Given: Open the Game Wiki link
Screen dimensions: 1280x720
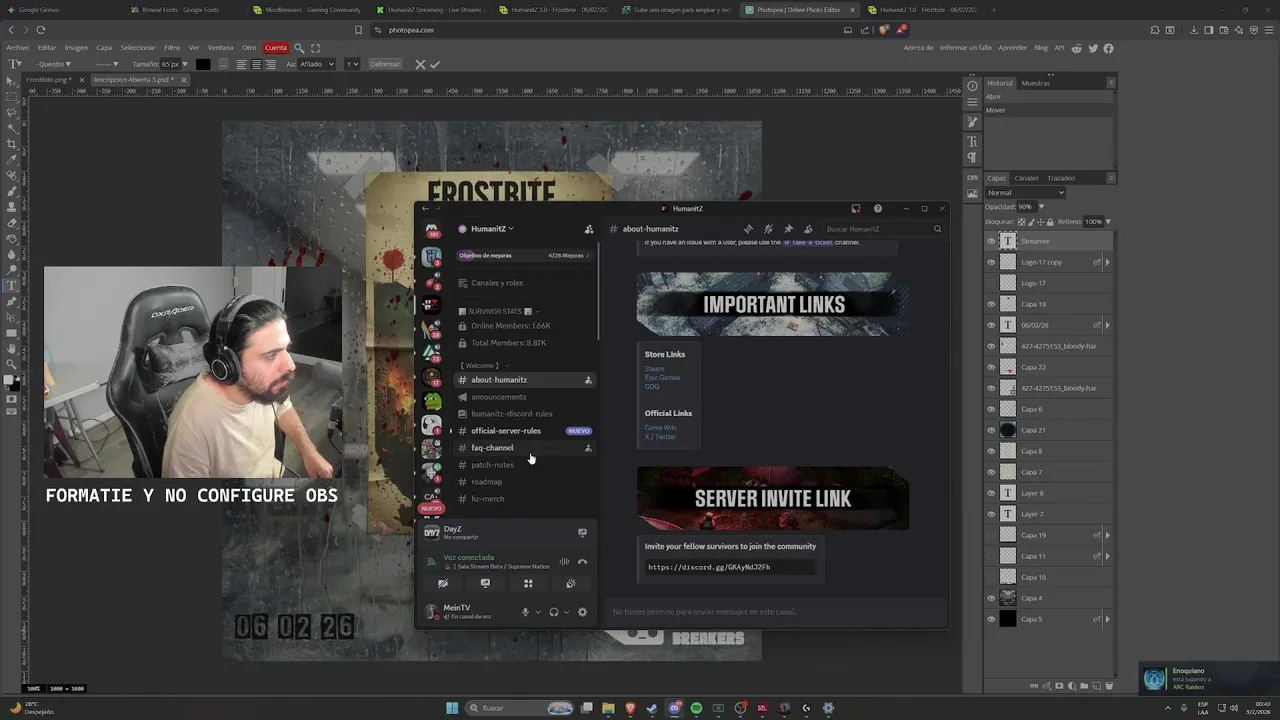Looking at the screenshot, I should tap(660, 428).
